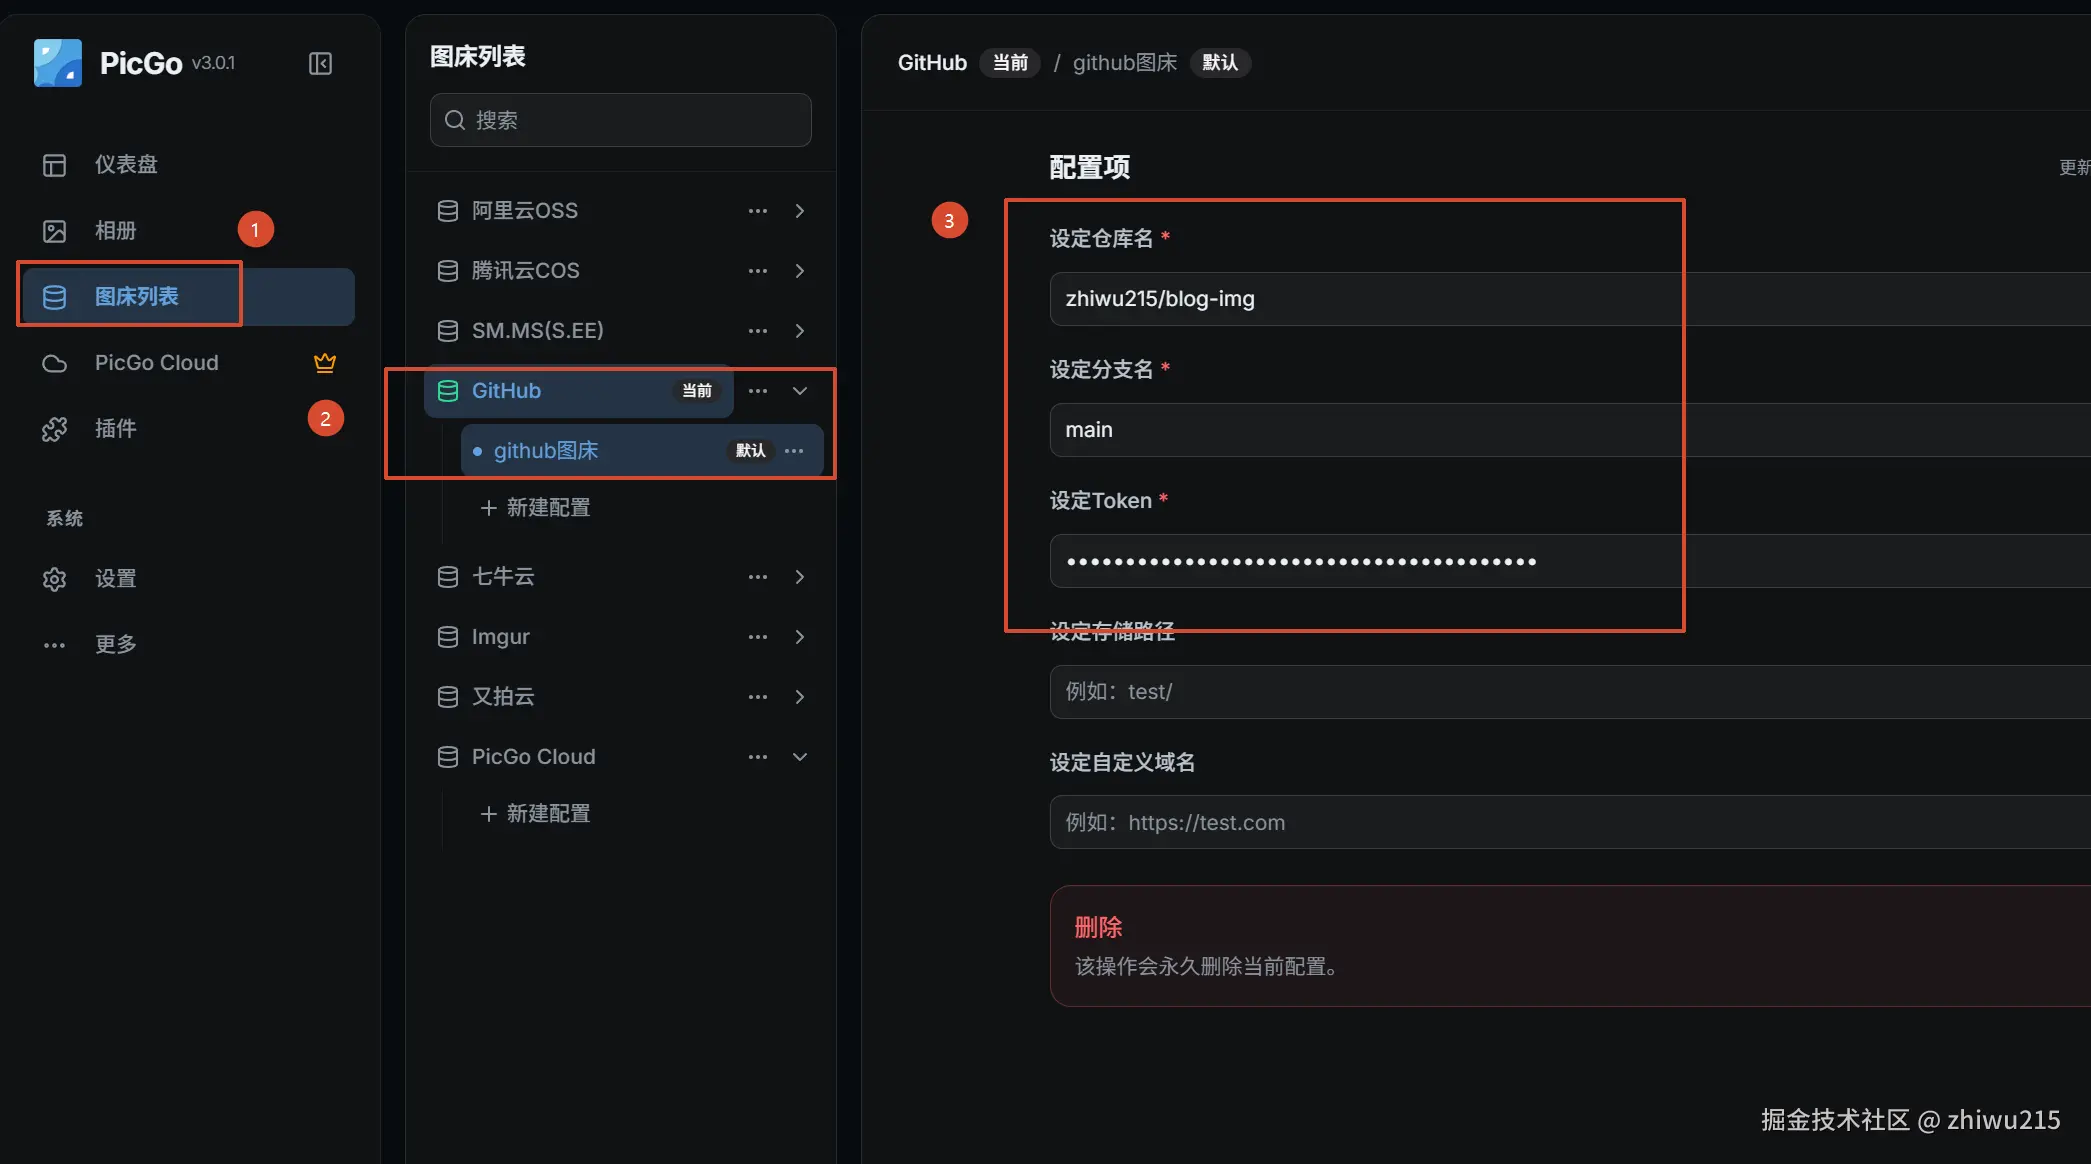The width and height of the screenshot is (2091, 1164).
Task: Click the 设定分支名 branch input
Action: tap(1570, 430)
